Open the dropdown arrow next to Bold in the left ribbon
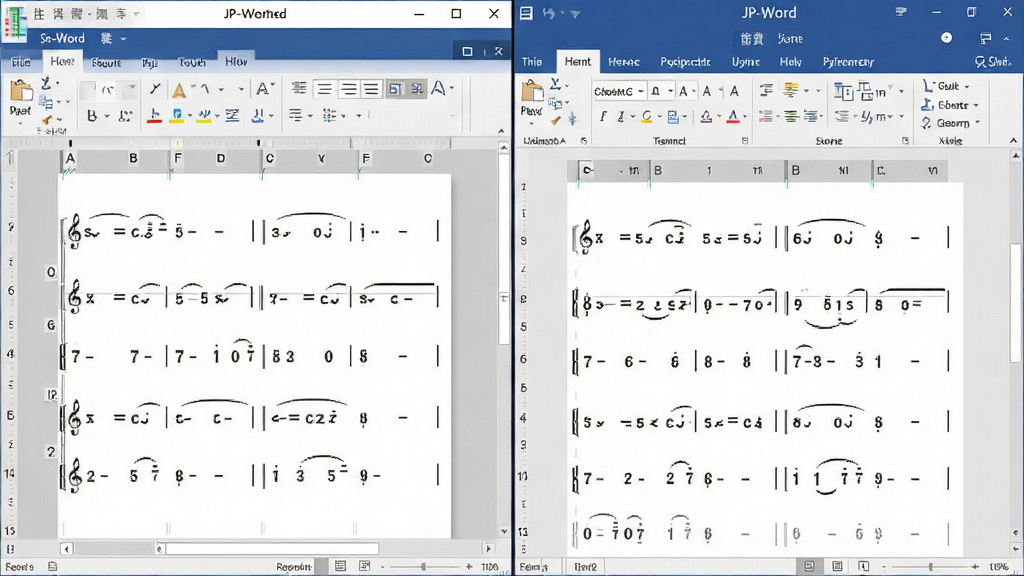The width and height of the screenshot is (1024, 576). pos(106,116)
